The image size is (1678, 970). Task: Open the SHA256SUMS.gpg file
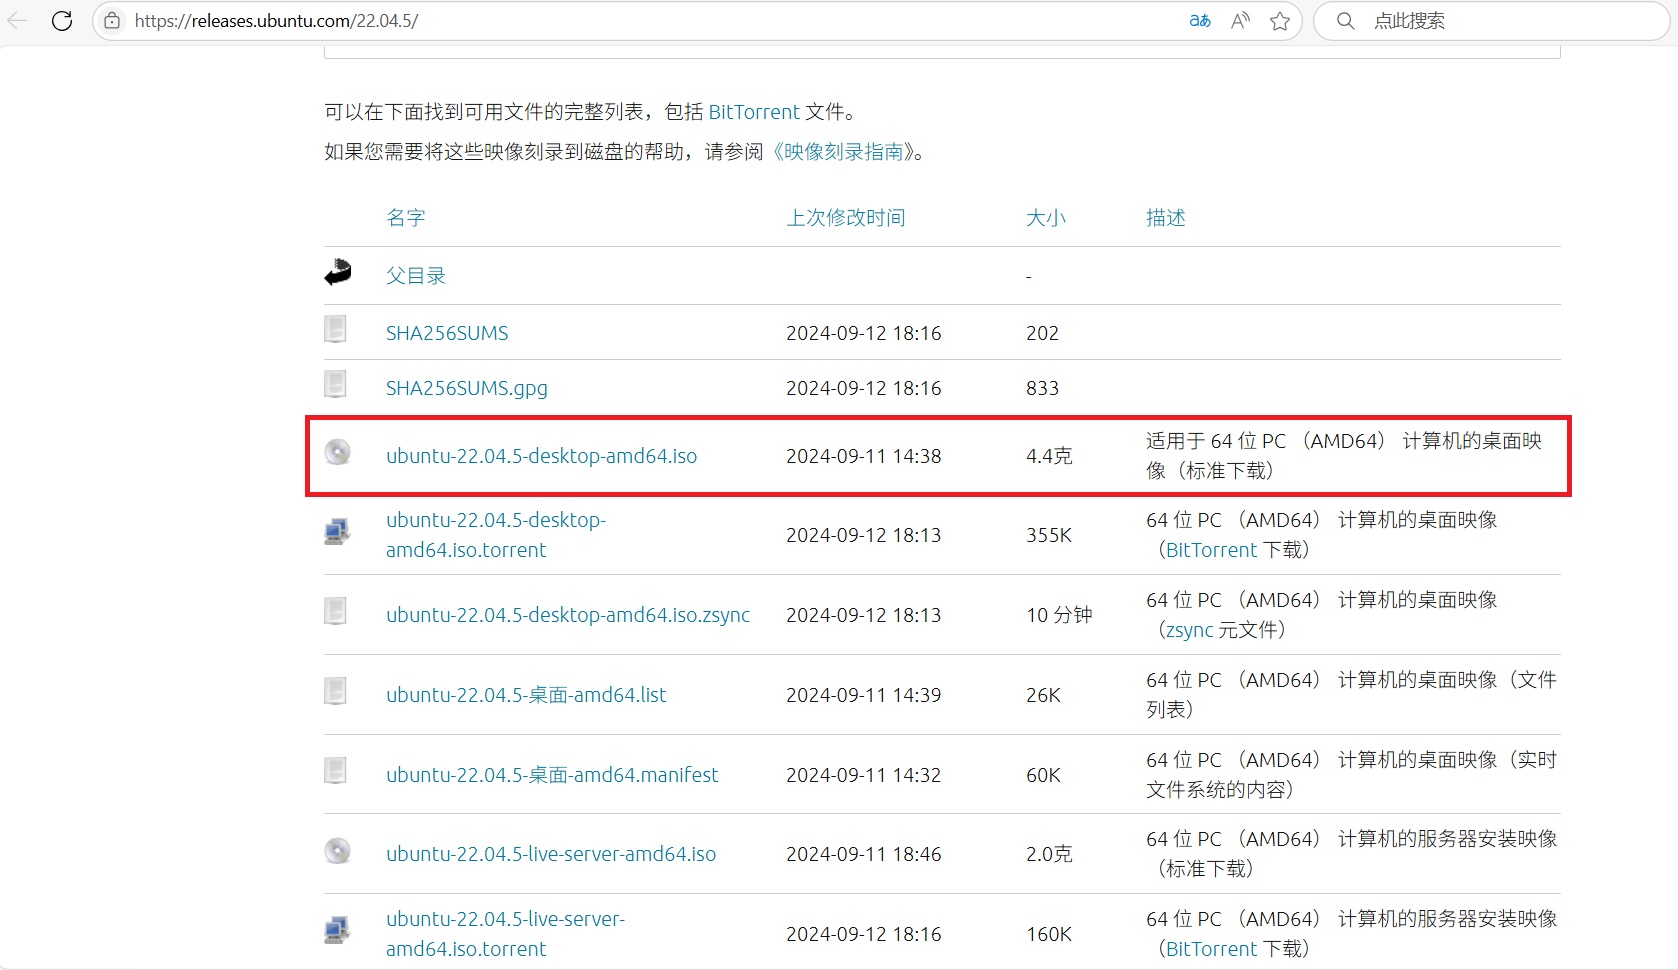[x=466, y=388]
